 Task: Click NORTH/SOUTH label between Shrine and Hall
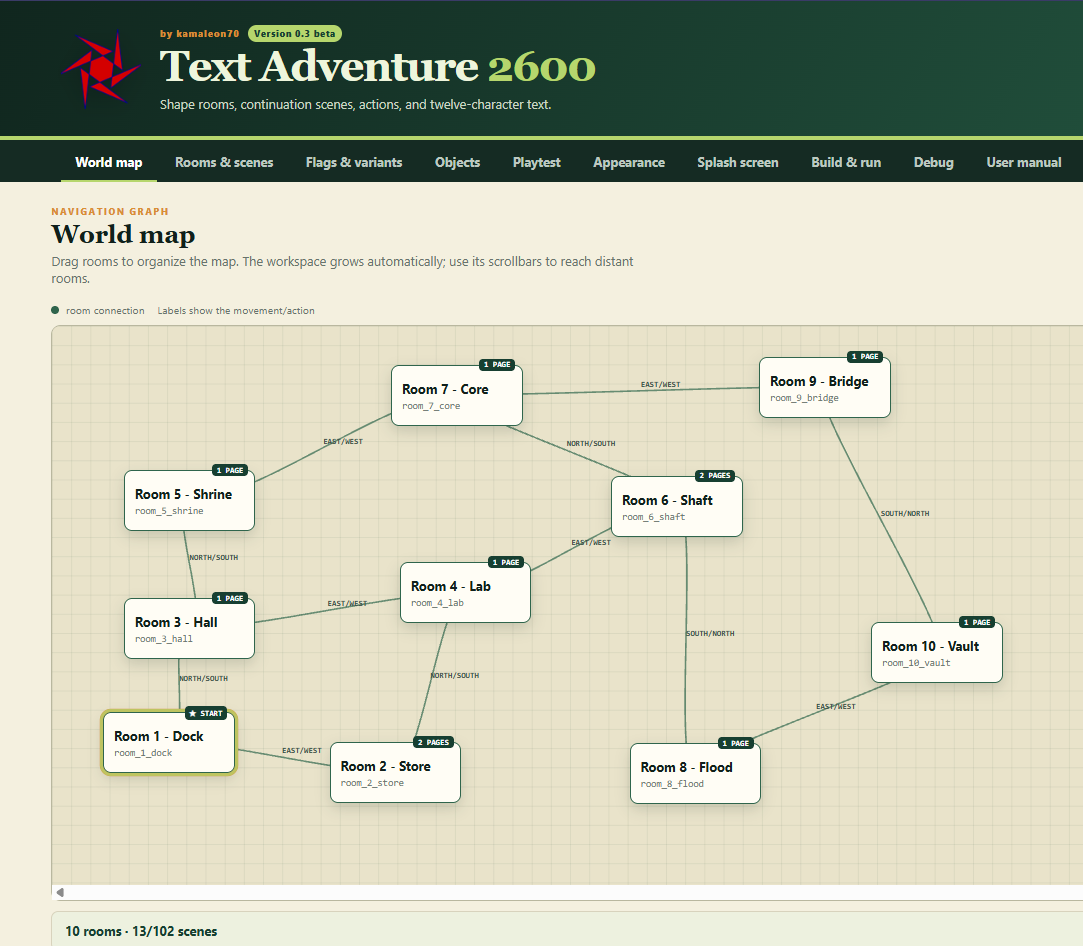pos(213,557)
